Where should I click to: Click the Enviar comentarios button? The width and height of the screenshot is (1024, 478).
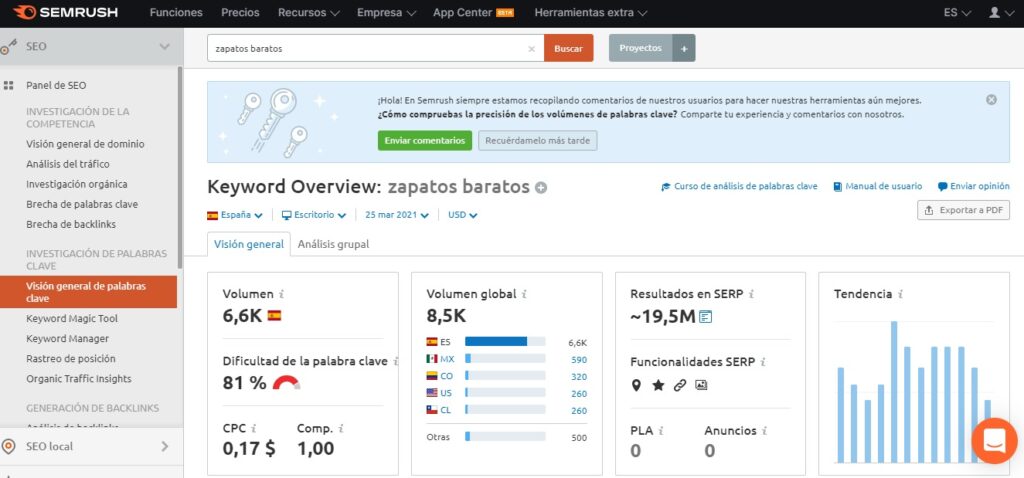[424, 140]
